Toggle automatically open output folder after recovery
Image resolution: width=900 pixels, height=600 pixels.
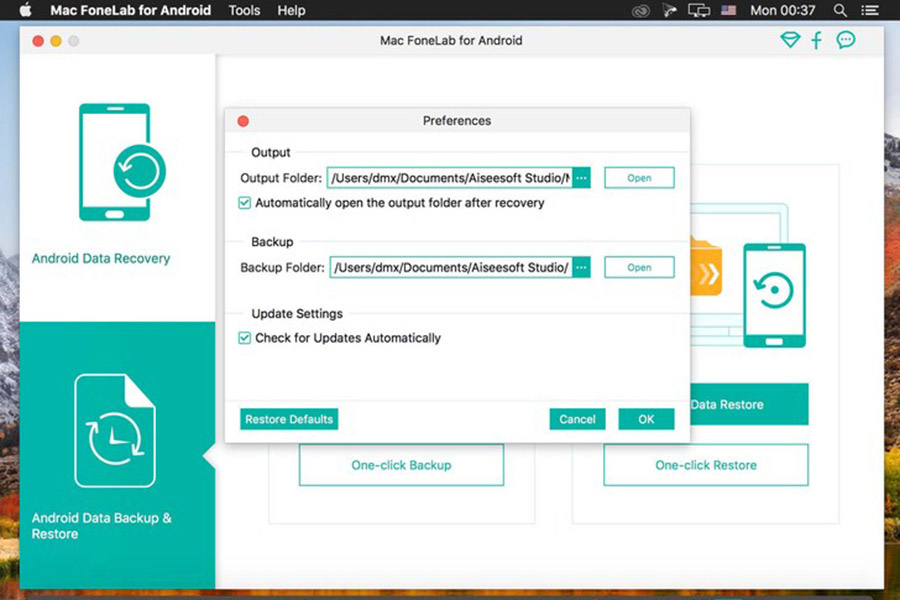(245, 203)
